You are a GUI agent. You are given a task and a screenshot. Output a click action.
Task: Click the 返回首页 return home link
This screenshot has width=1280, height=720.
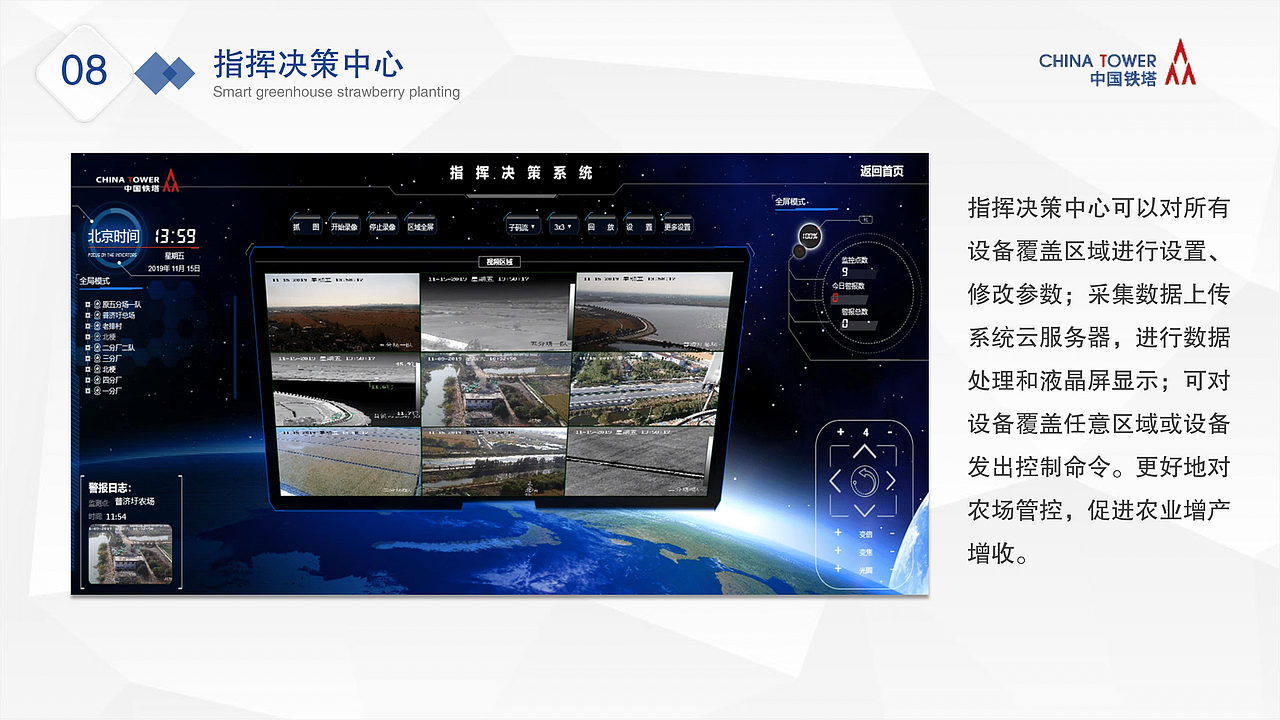pyautogui.click(x=881, y=171)
